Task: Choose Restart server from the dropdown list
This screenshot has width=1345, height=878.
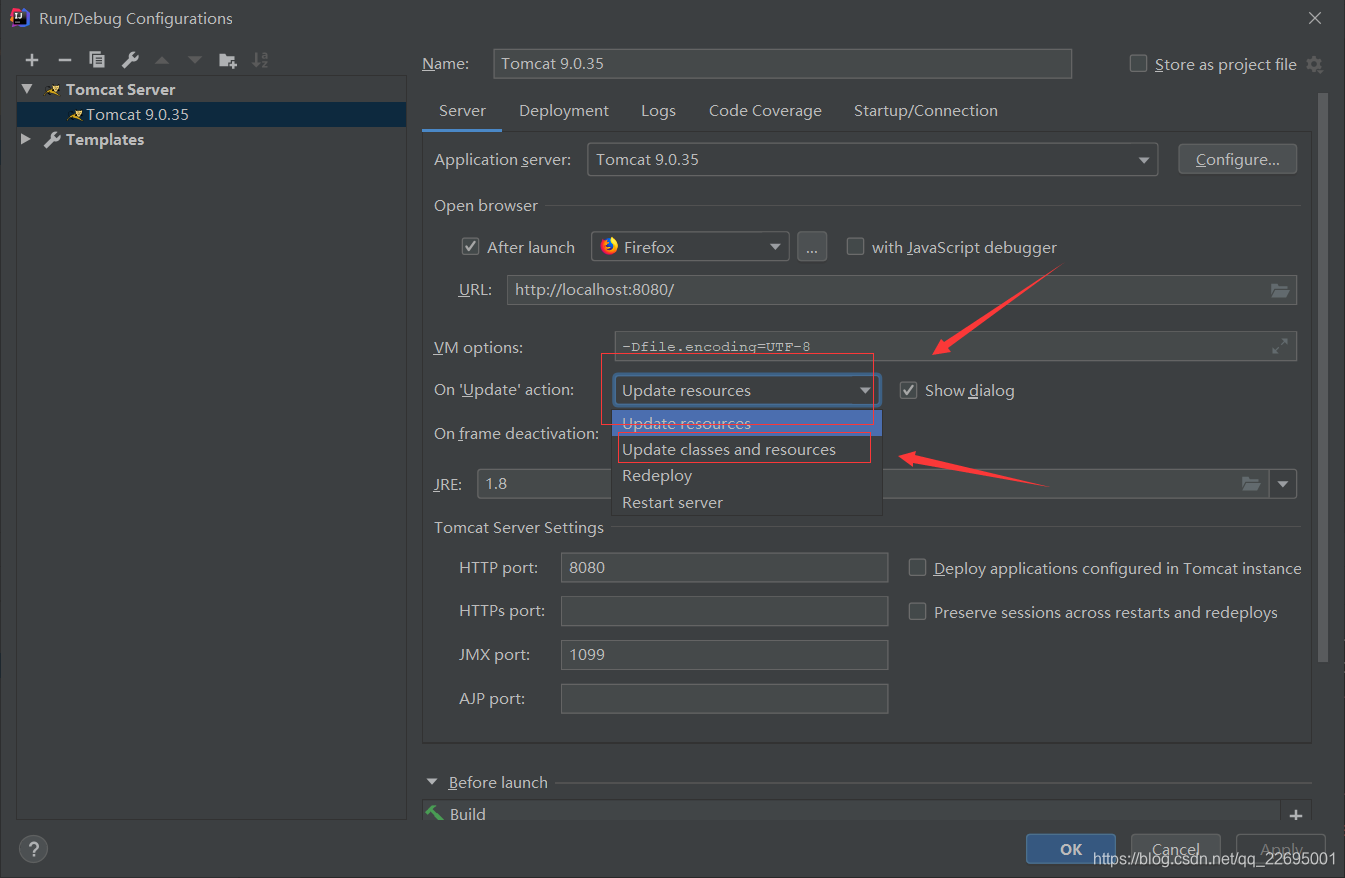Action: click(746, 502)
